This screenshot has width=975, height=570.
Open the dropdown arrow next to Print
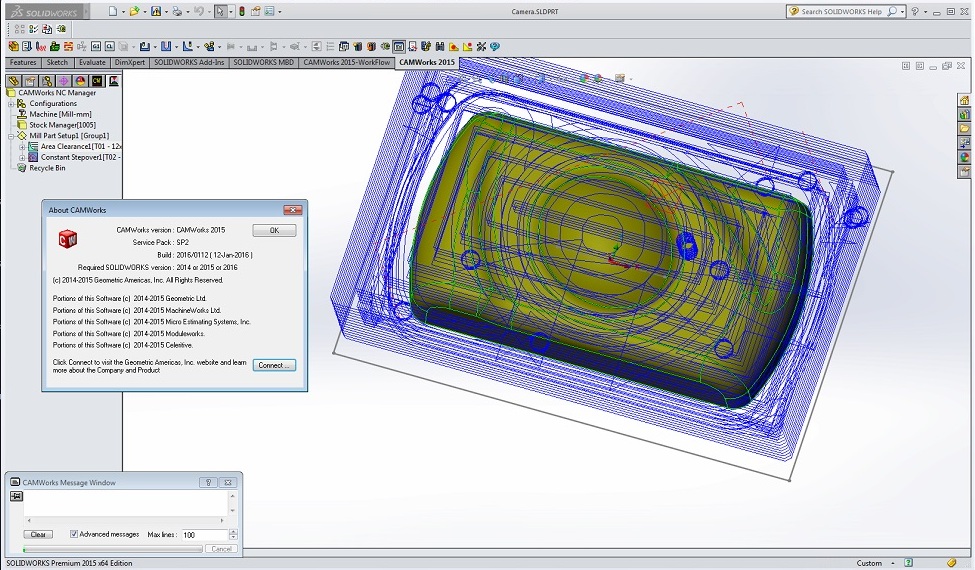188,11
